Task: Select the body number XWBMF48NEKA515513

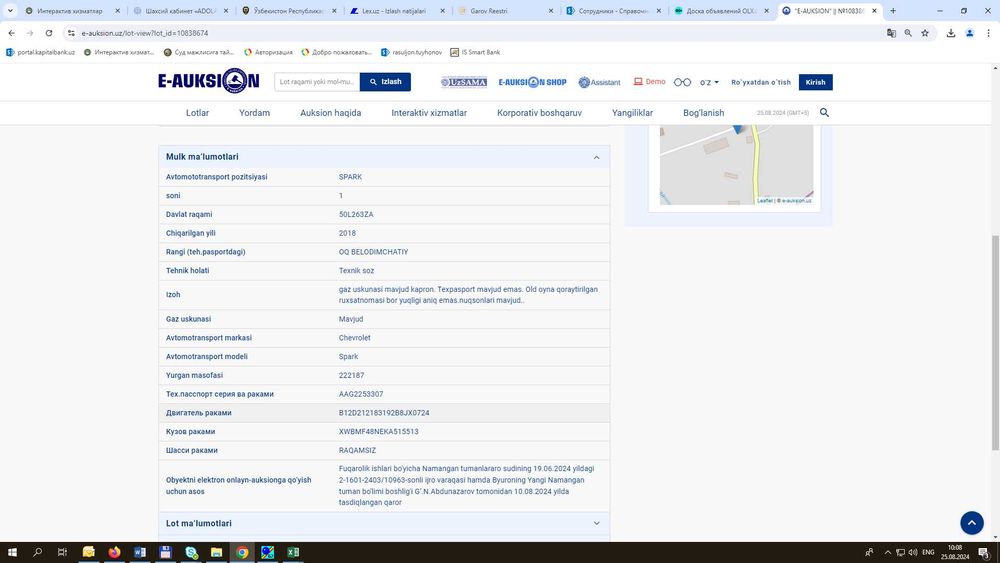Action: pos(378,432)
